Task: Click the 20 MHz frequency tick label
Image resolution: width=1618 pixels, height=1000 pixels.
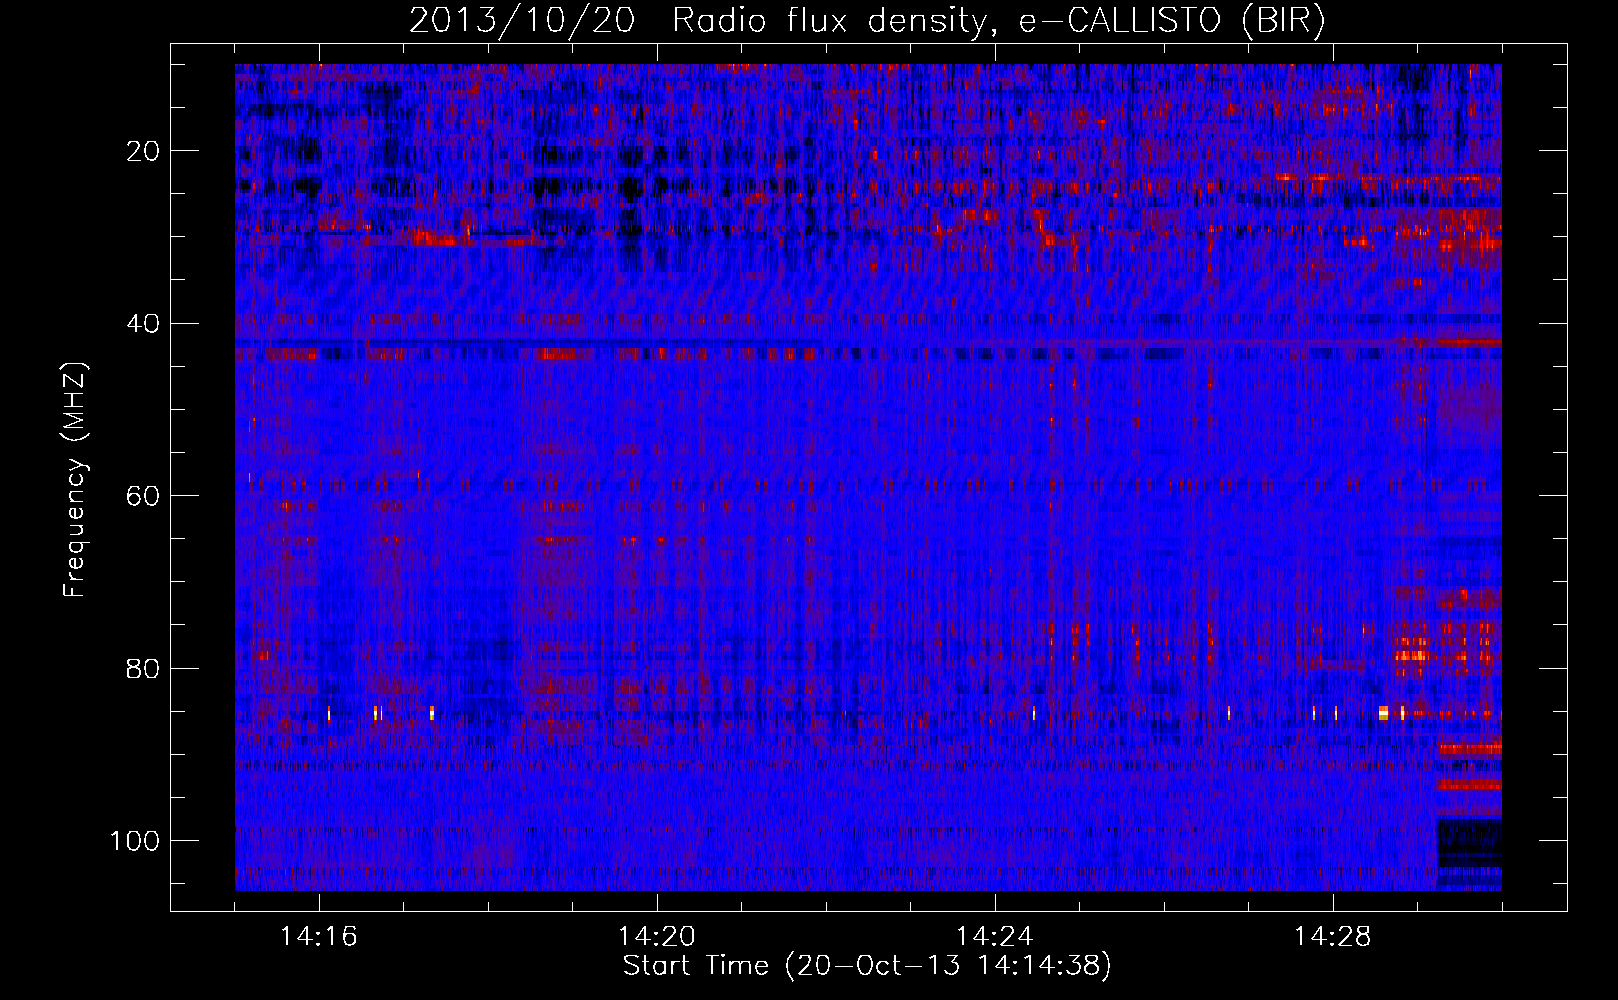Action: 144,151
